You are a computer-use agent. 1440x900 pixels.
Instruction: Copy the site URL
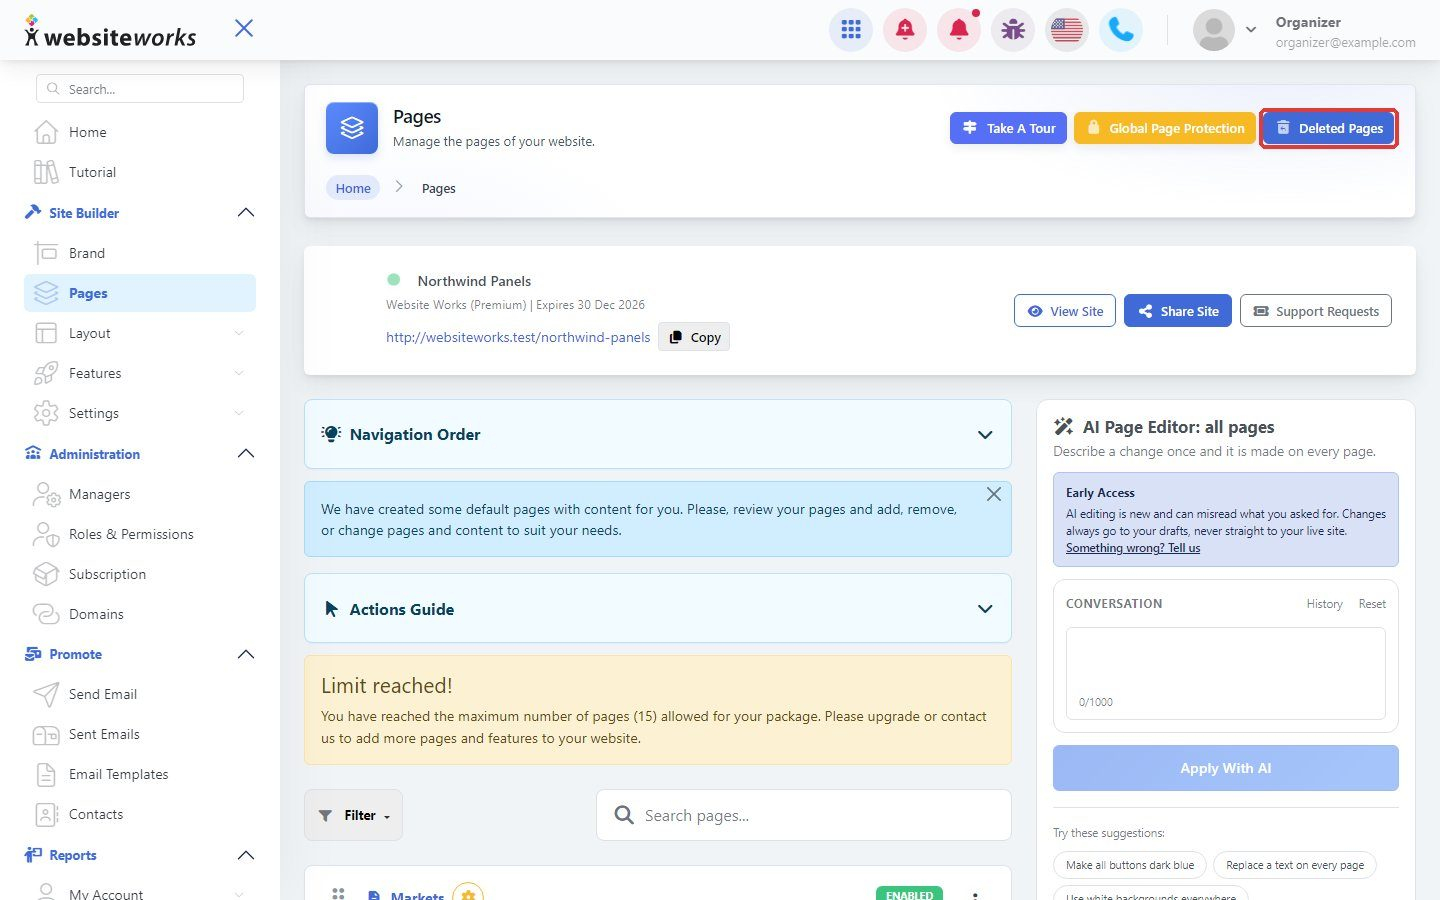click(694, 337)
